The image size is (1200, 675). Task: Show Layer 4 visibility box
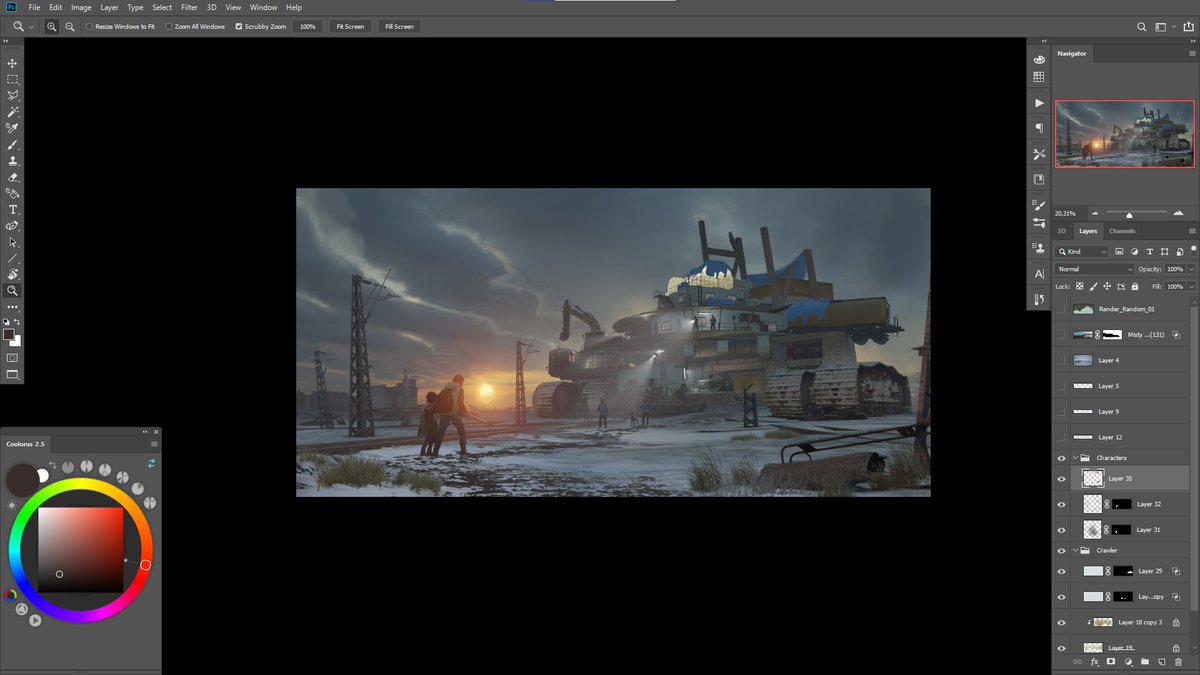(x=1062, y=360)
